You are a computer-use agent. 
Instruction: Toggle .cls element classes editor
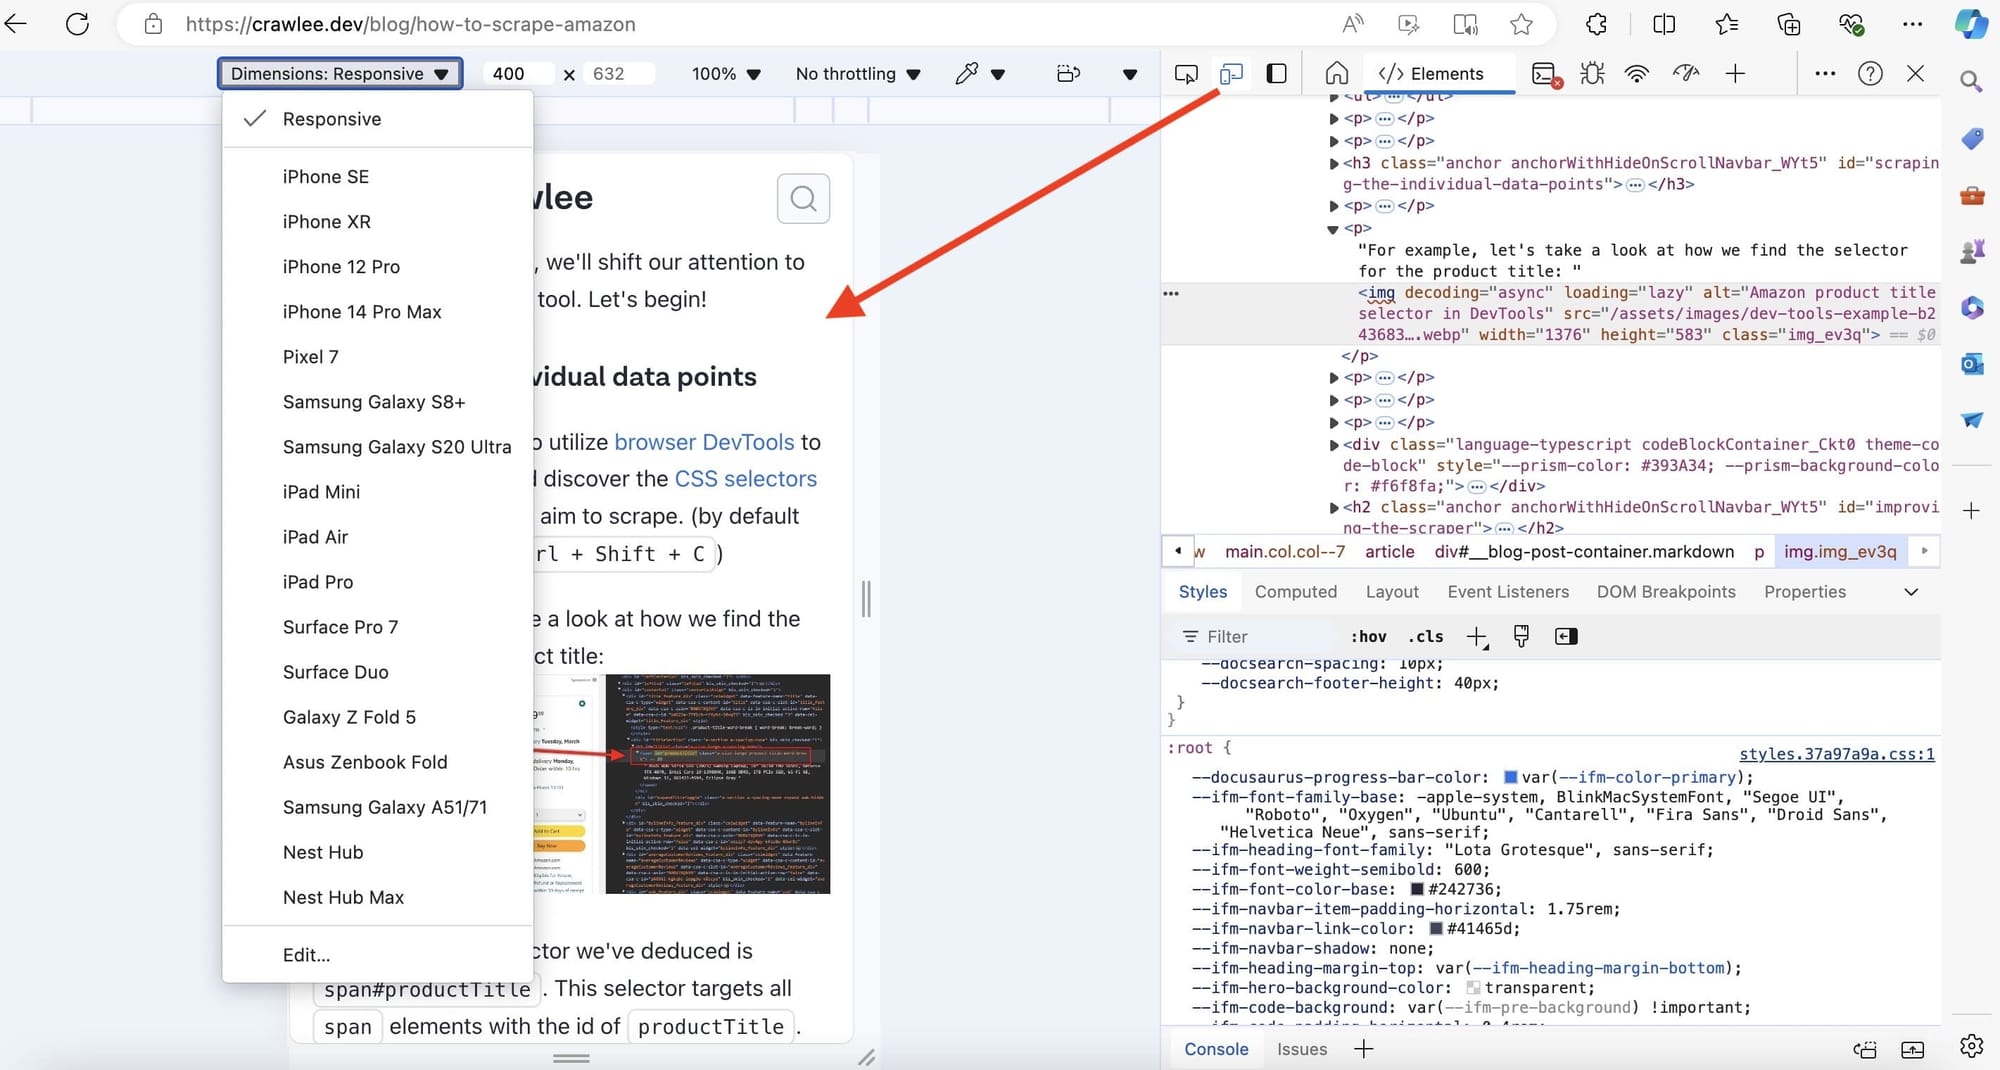[x=1425, y=636]
